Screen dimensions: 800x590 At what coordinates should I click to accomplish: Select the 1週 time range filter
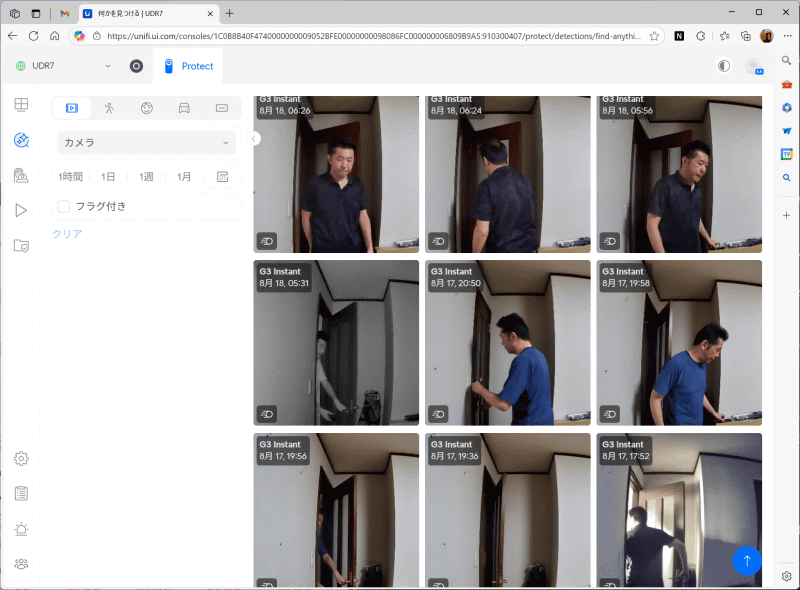tap(146, 176)
